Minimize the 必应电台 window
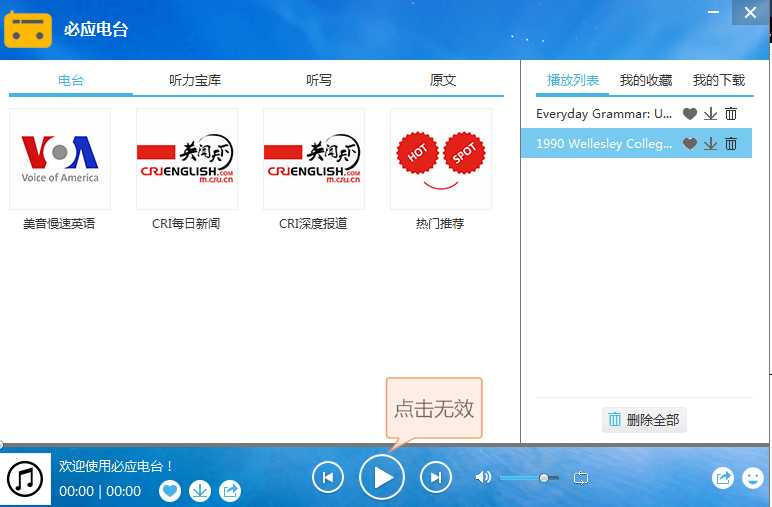Screen dimensions: 772x507 tap(713, 12)
